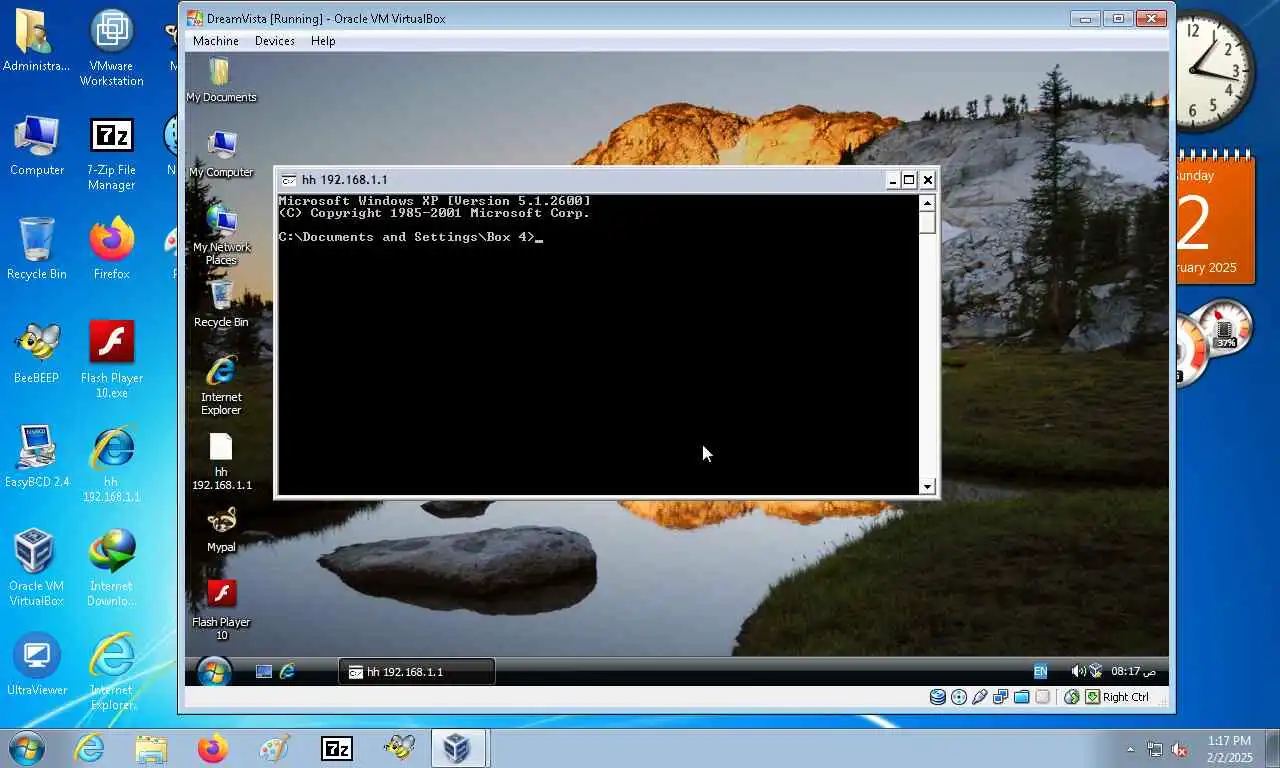Open the Help menu in VirtualBox
1280x768 pixels.
[322, 41]
